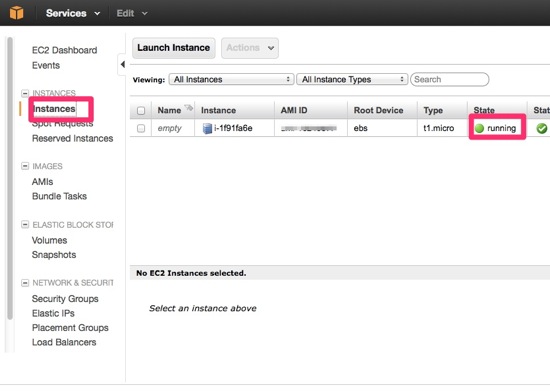This screenshot has width=550, height=391.
Task: Open Bundle Tasks
Action: [x=59, y=196]
